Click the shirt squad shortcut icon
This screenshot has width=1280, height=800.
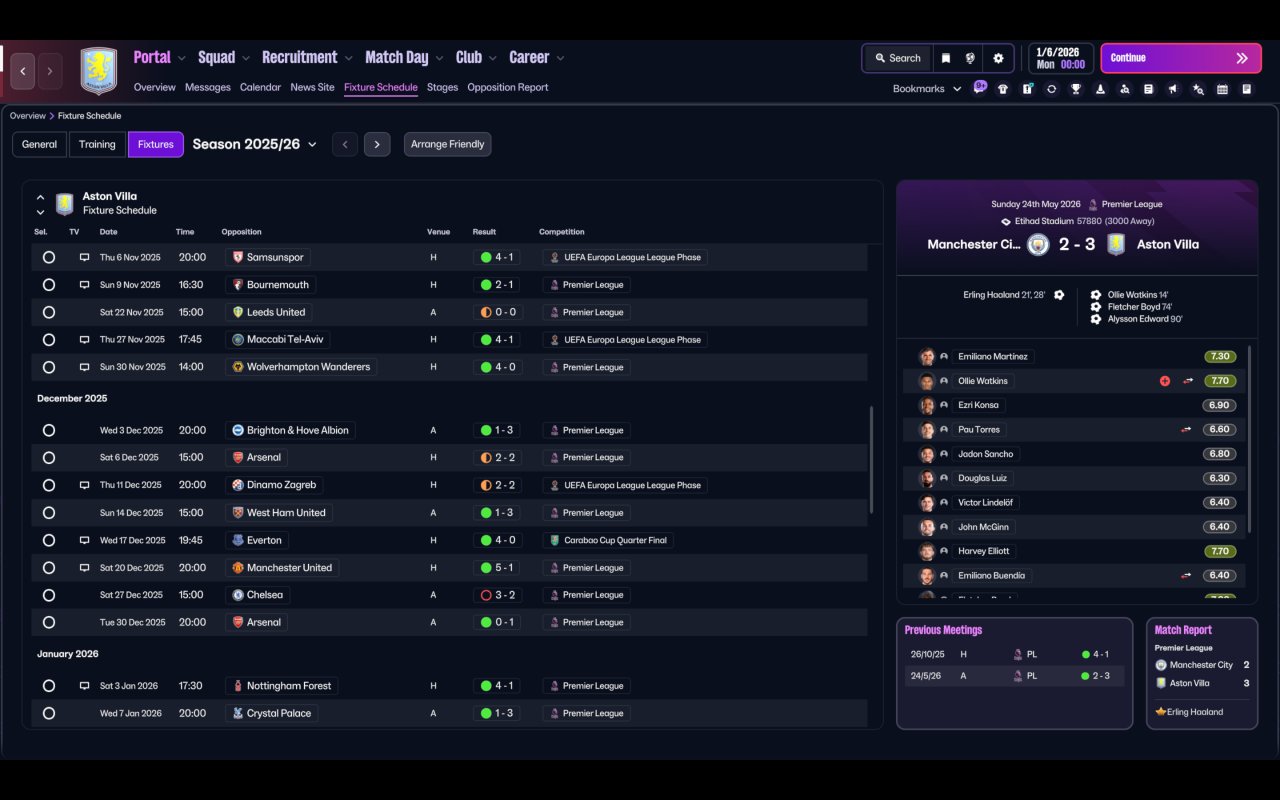[x=1003, y=89]
